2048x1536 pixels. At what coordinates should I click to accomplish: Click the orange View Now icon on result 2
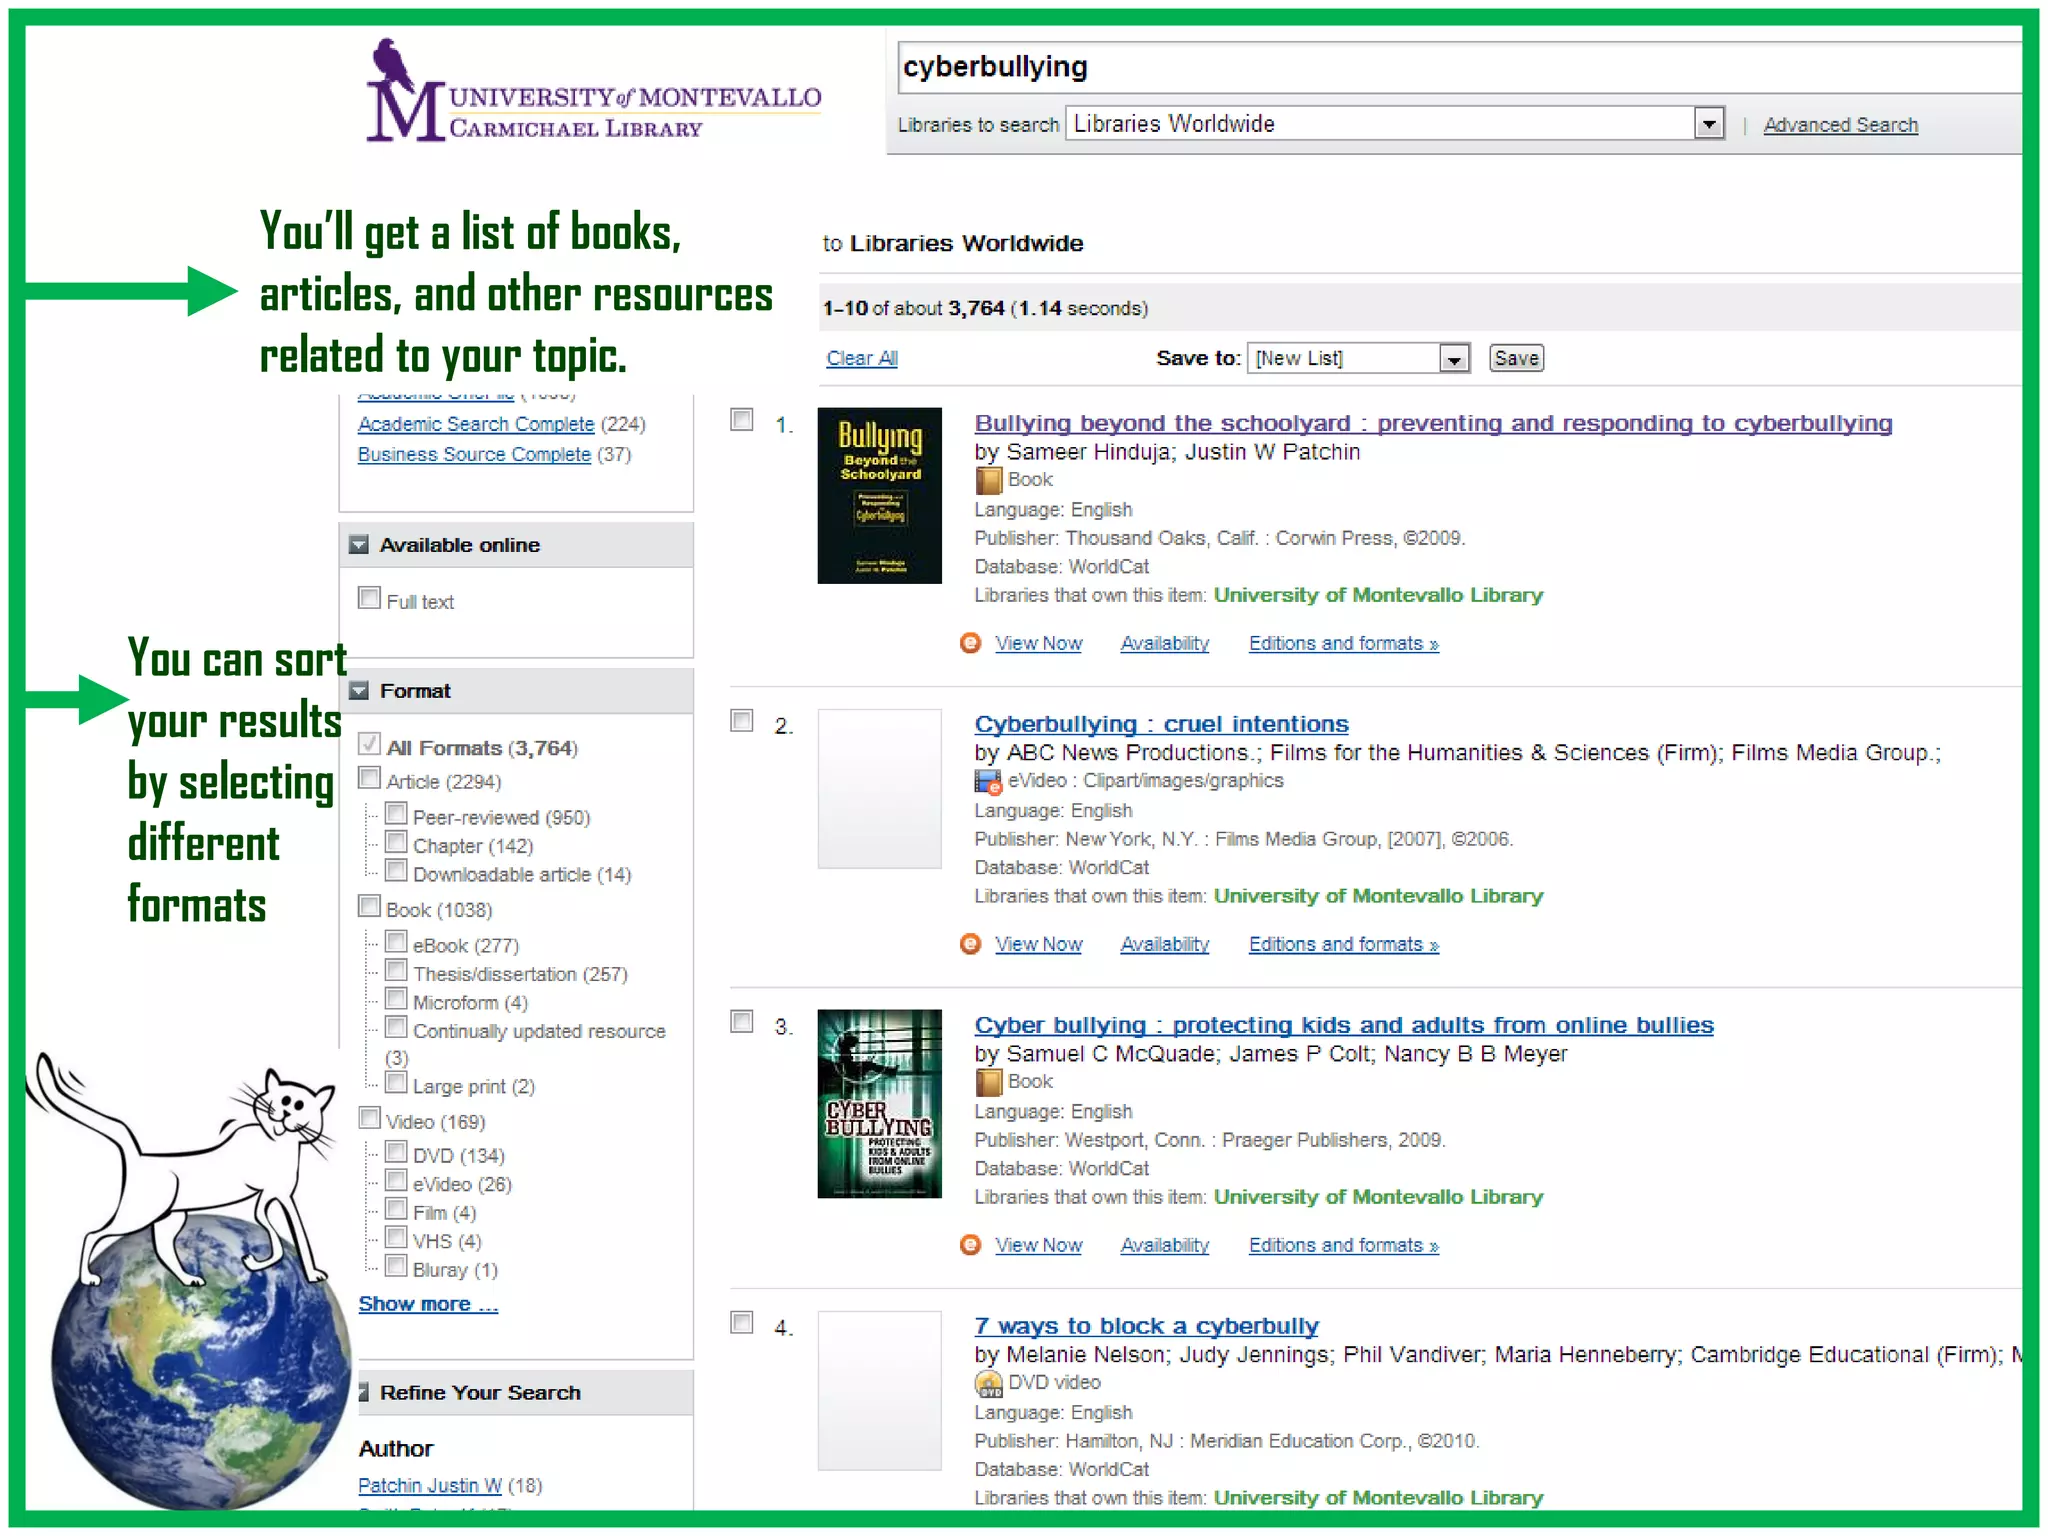tap(970, 944)
